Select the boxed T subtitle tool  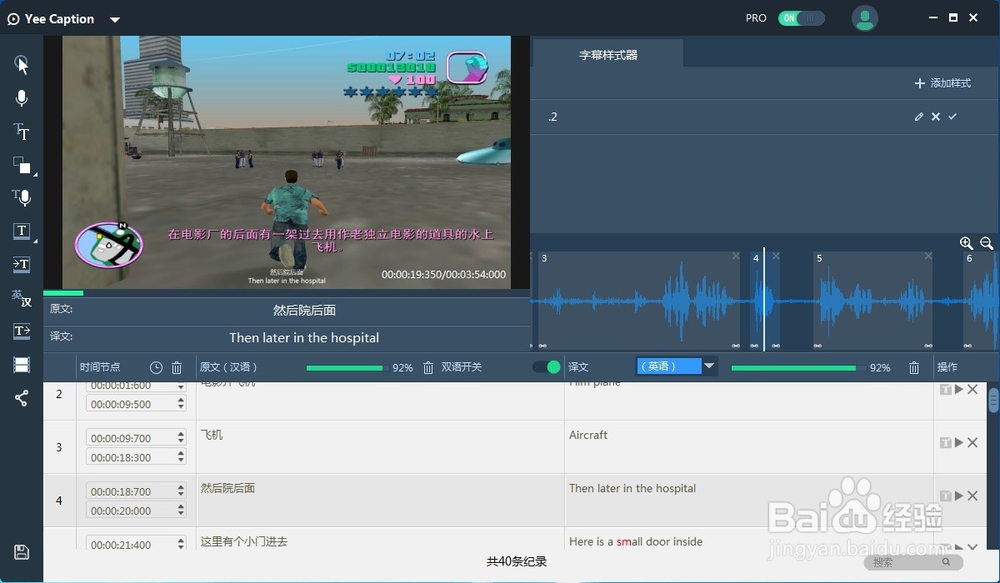[x=22, y=231]
